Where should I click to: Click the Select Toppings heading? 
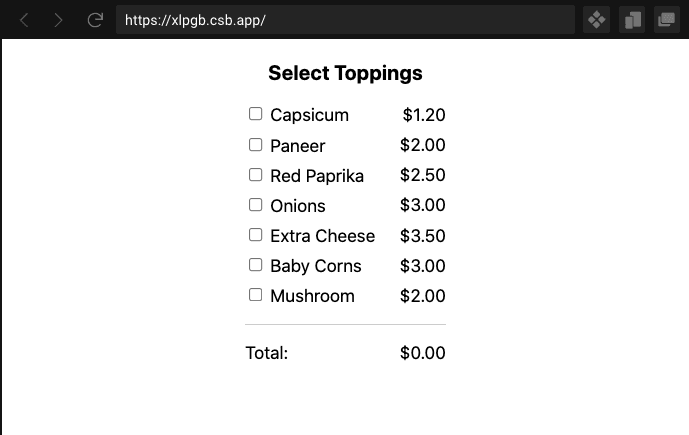tap(345, 73)
